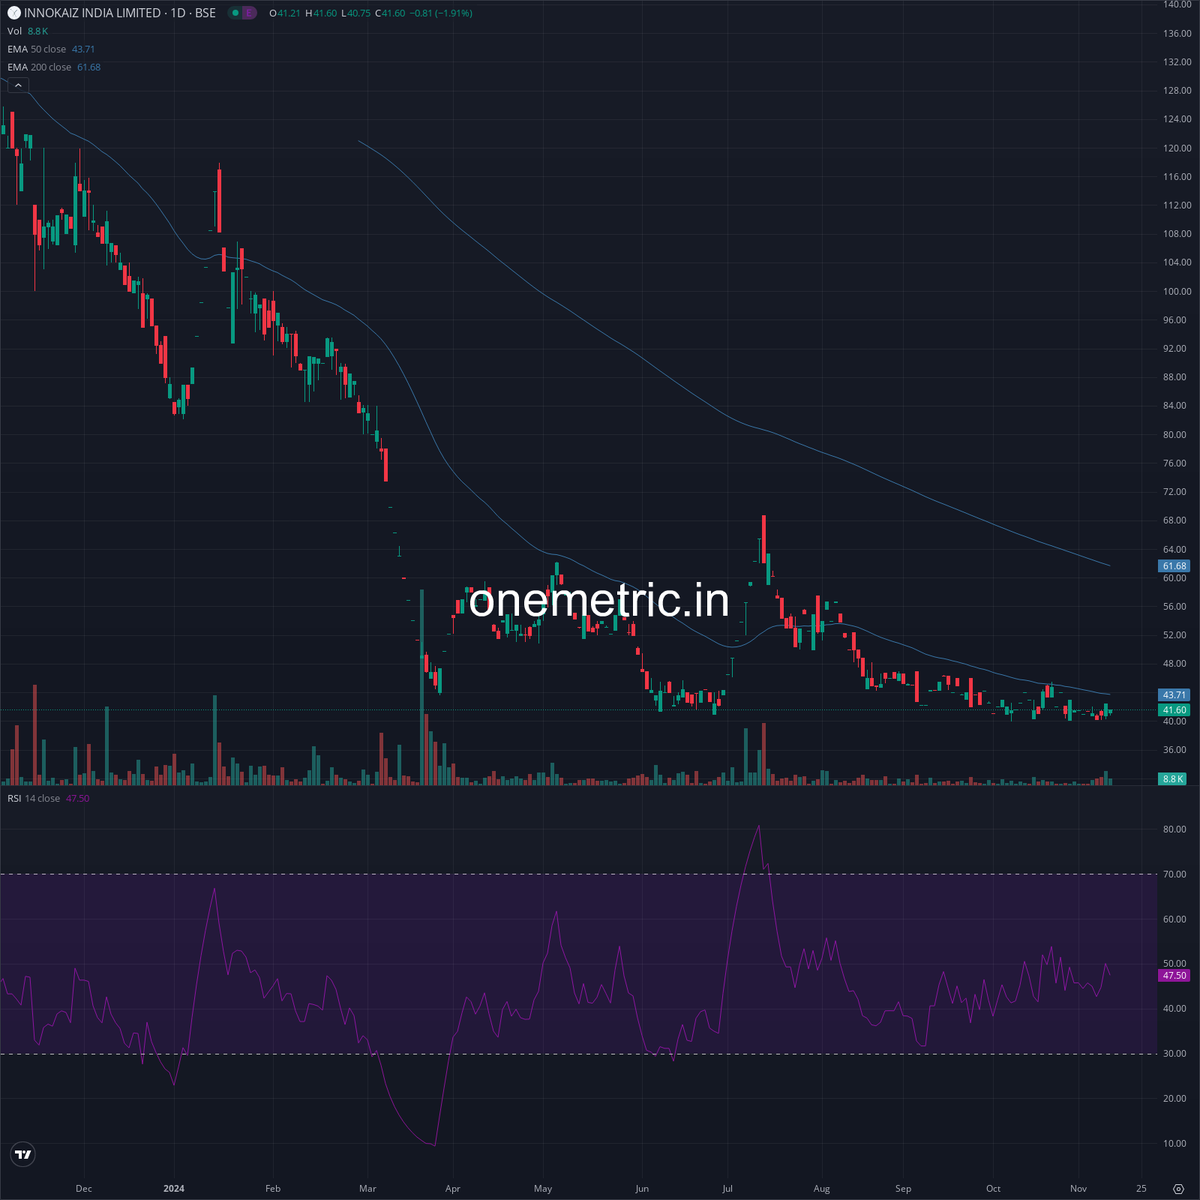
Task: Select the EMA 50 close legend
Action: click(51, 49)
